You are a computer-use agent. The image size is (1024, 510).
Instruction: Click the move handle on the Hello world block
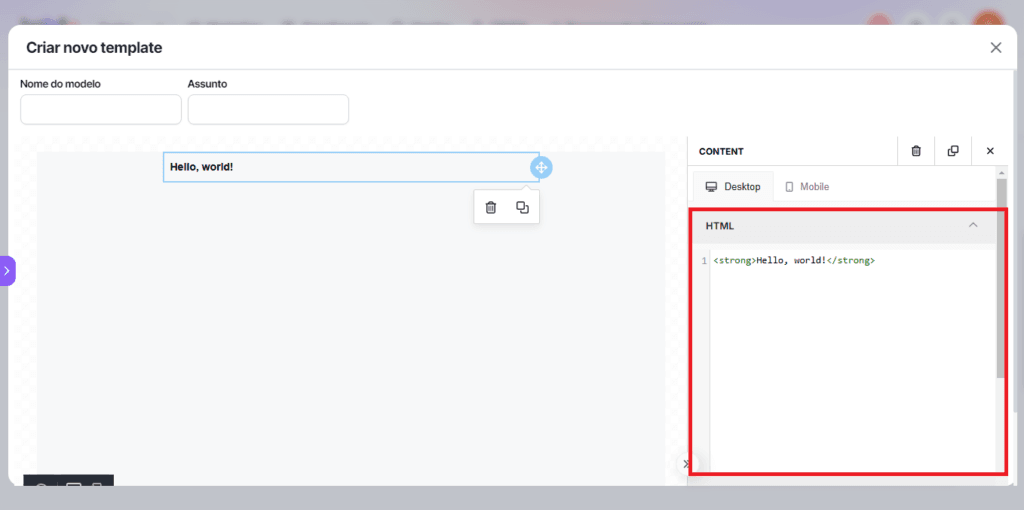click(x=541, y=167)
